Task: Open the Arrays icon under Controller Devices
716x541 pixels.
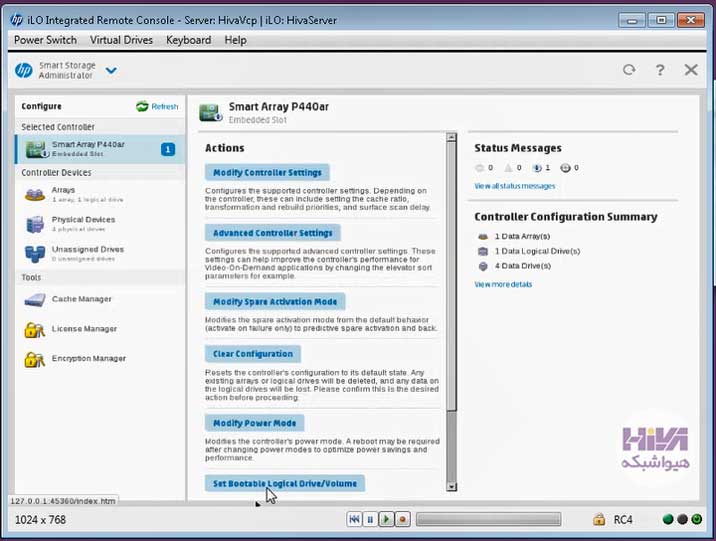Action: [35, 194]
